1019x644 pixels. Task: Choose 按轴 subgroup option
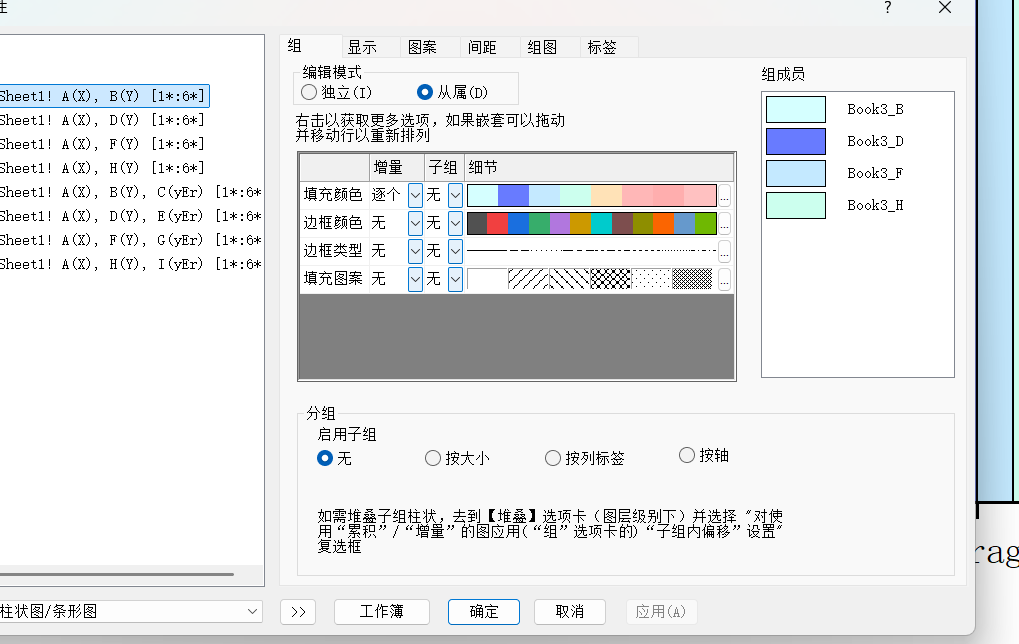coord(687,455)
